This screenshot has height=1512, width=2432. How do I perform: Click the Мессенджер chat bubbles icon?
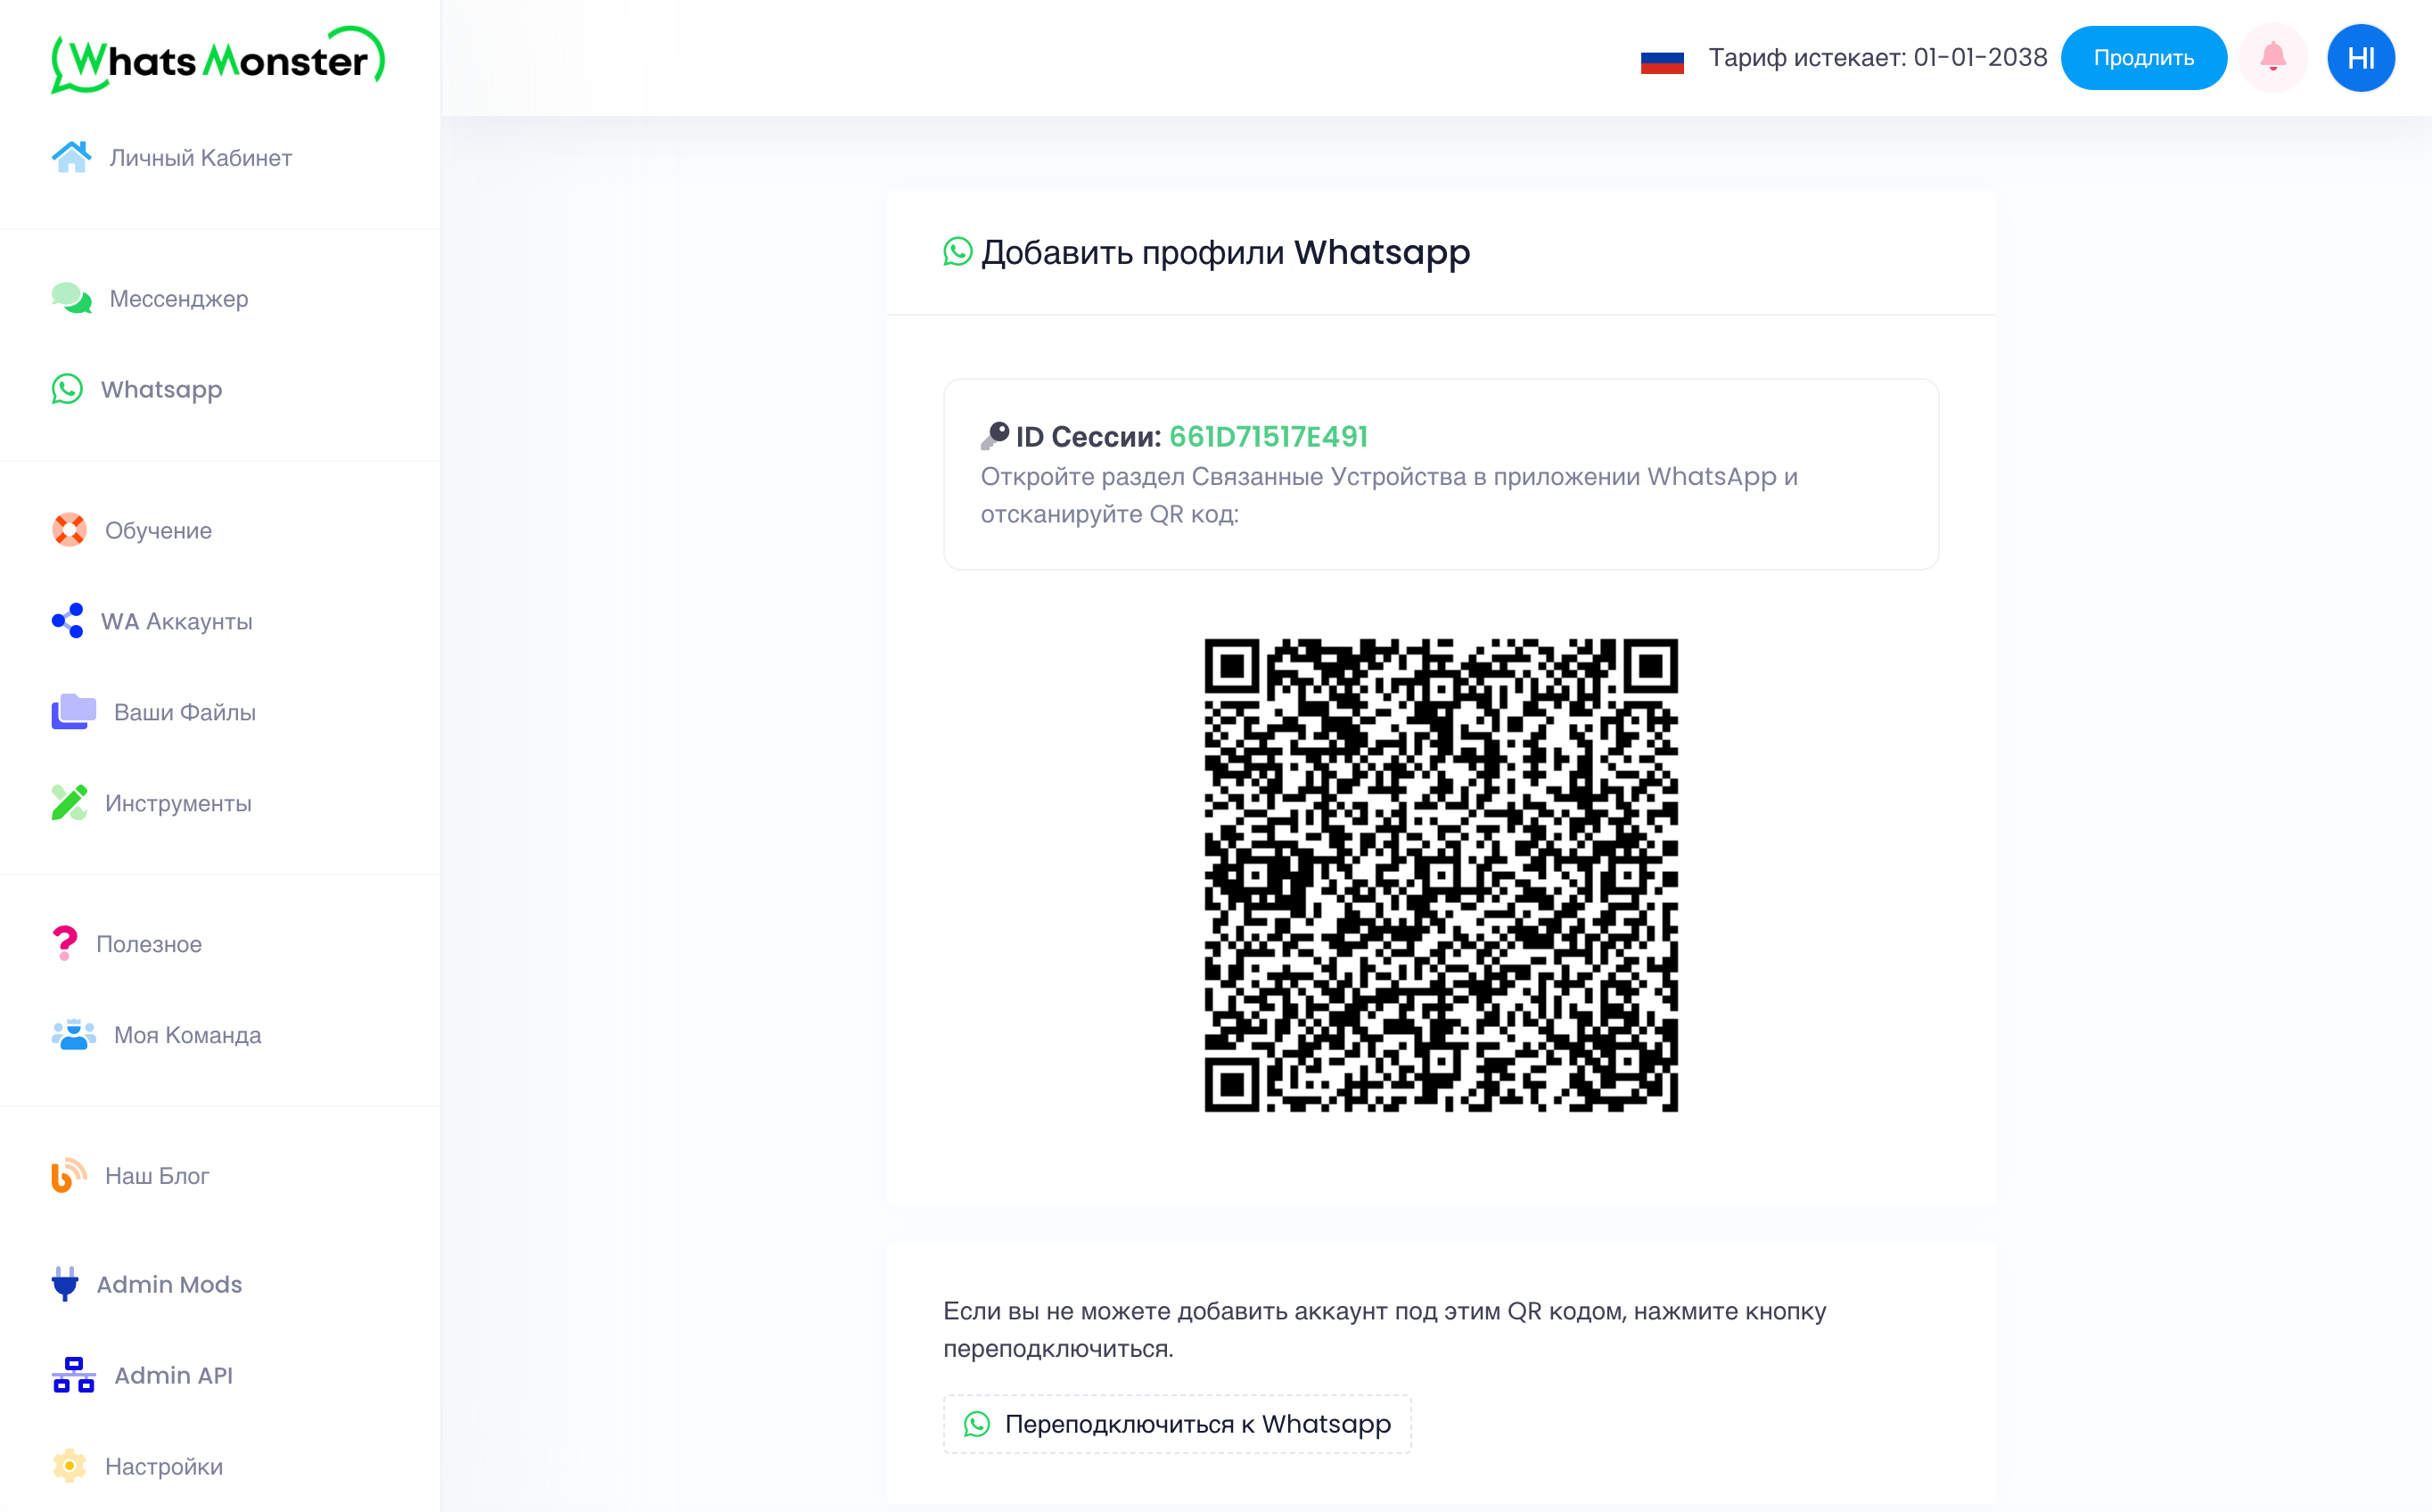coord(71,298)
